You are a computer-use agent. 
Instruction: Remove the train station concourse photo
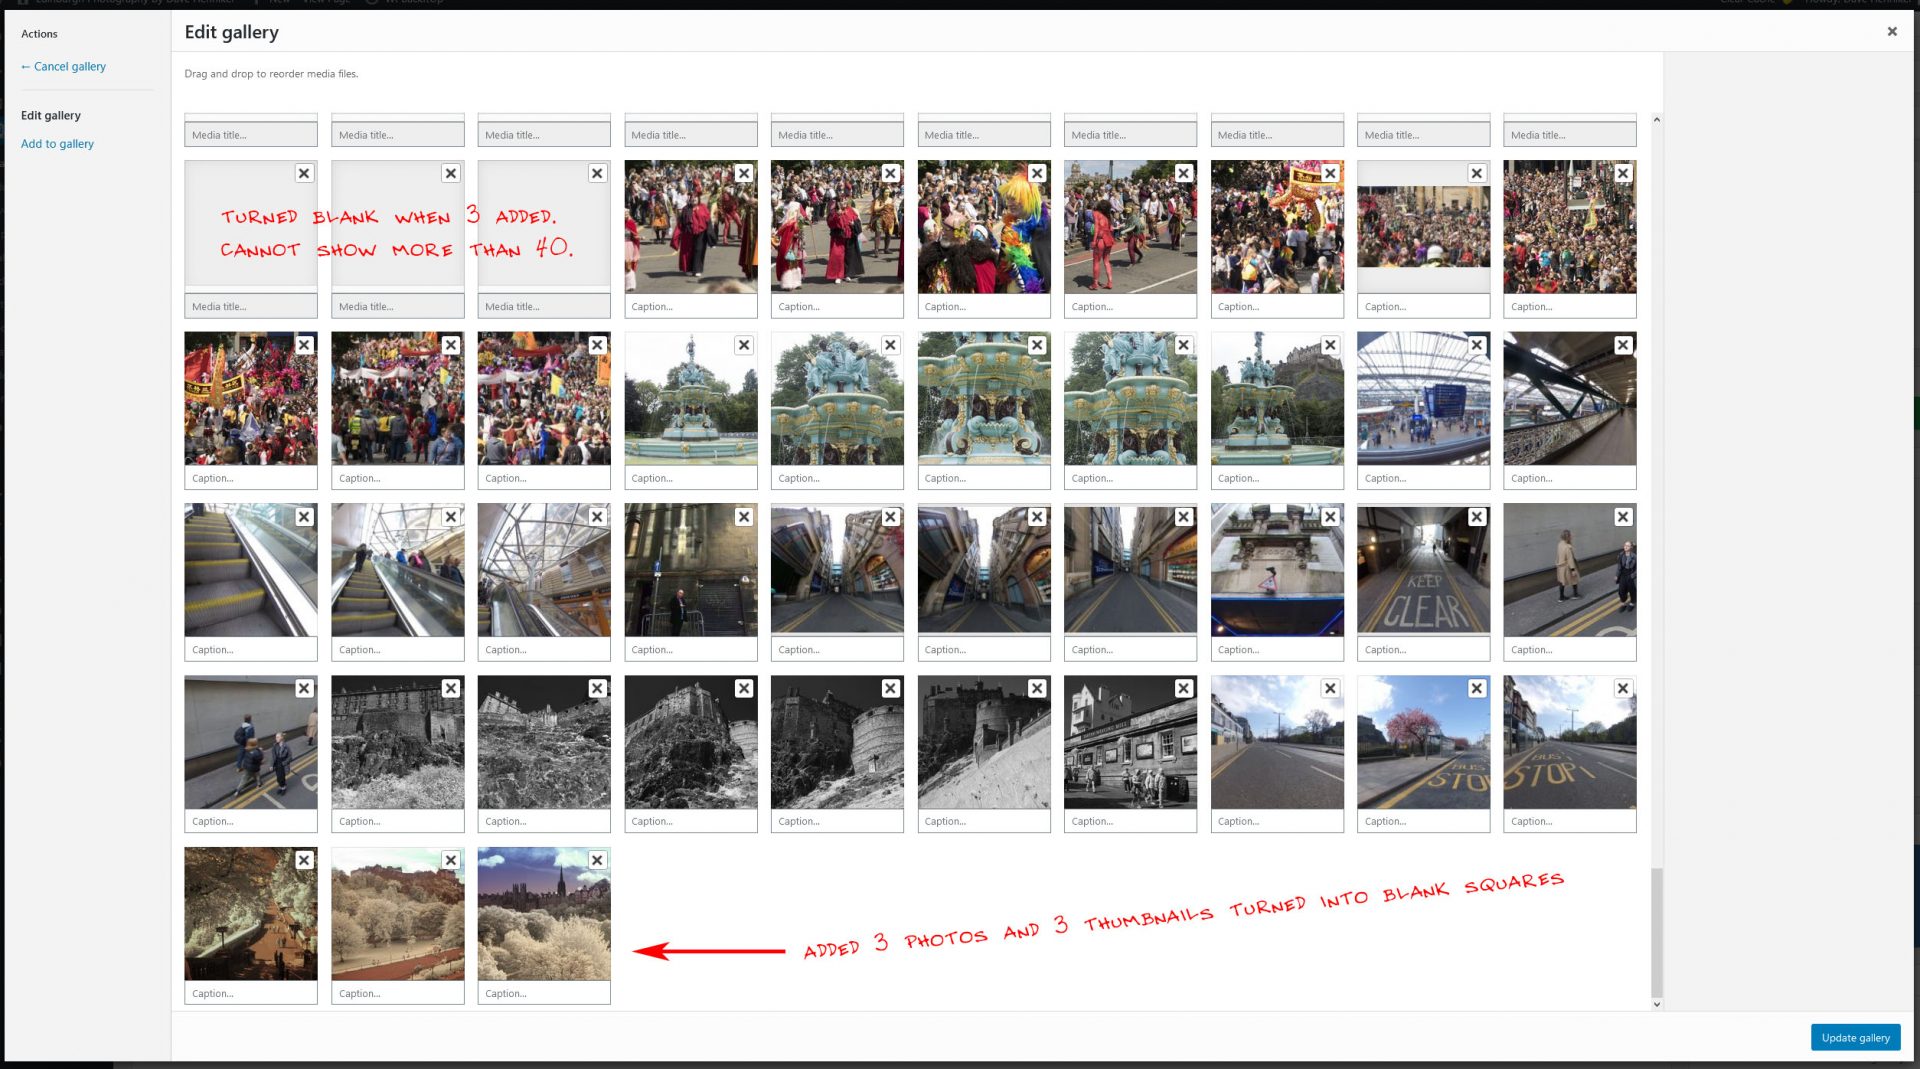point(1477,345)
